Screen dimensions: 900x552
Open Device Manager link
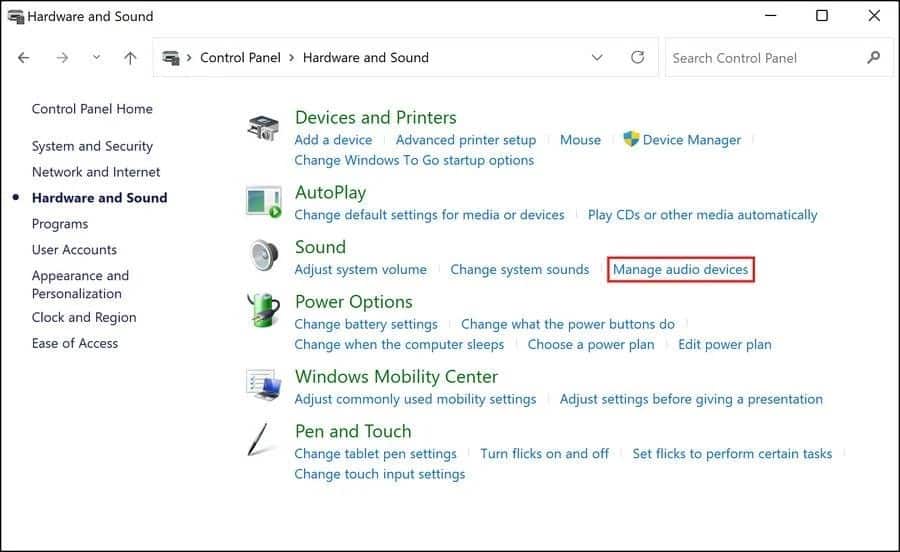692,140
